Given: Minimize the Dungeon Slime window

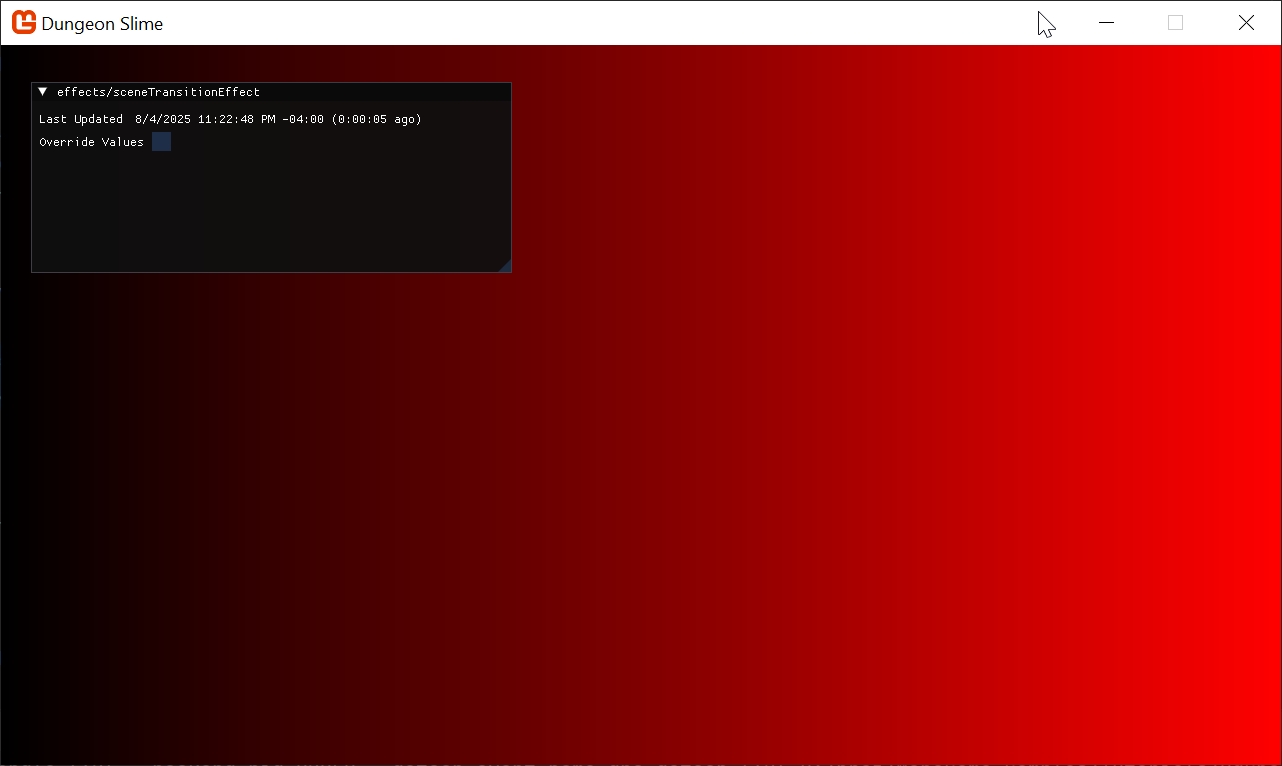Looking at the screenshot, I should [1106, 23].
